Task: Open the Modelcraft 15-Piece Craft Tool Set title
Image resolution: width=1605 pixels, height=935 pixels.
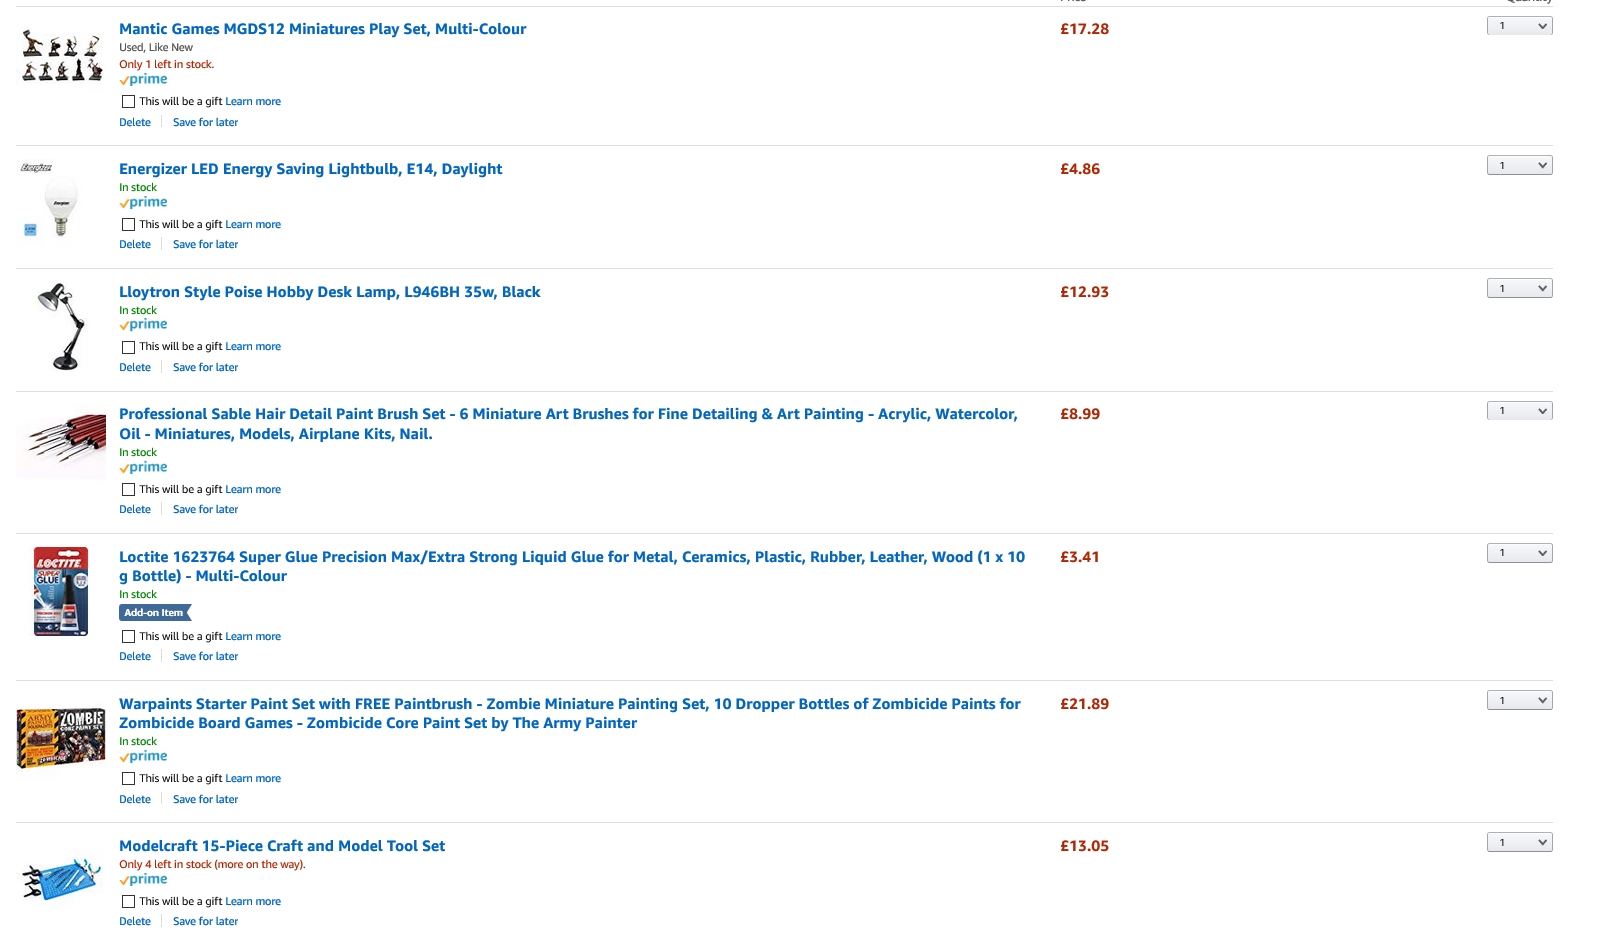Action: pyautogui.click(x=282, y=846)
